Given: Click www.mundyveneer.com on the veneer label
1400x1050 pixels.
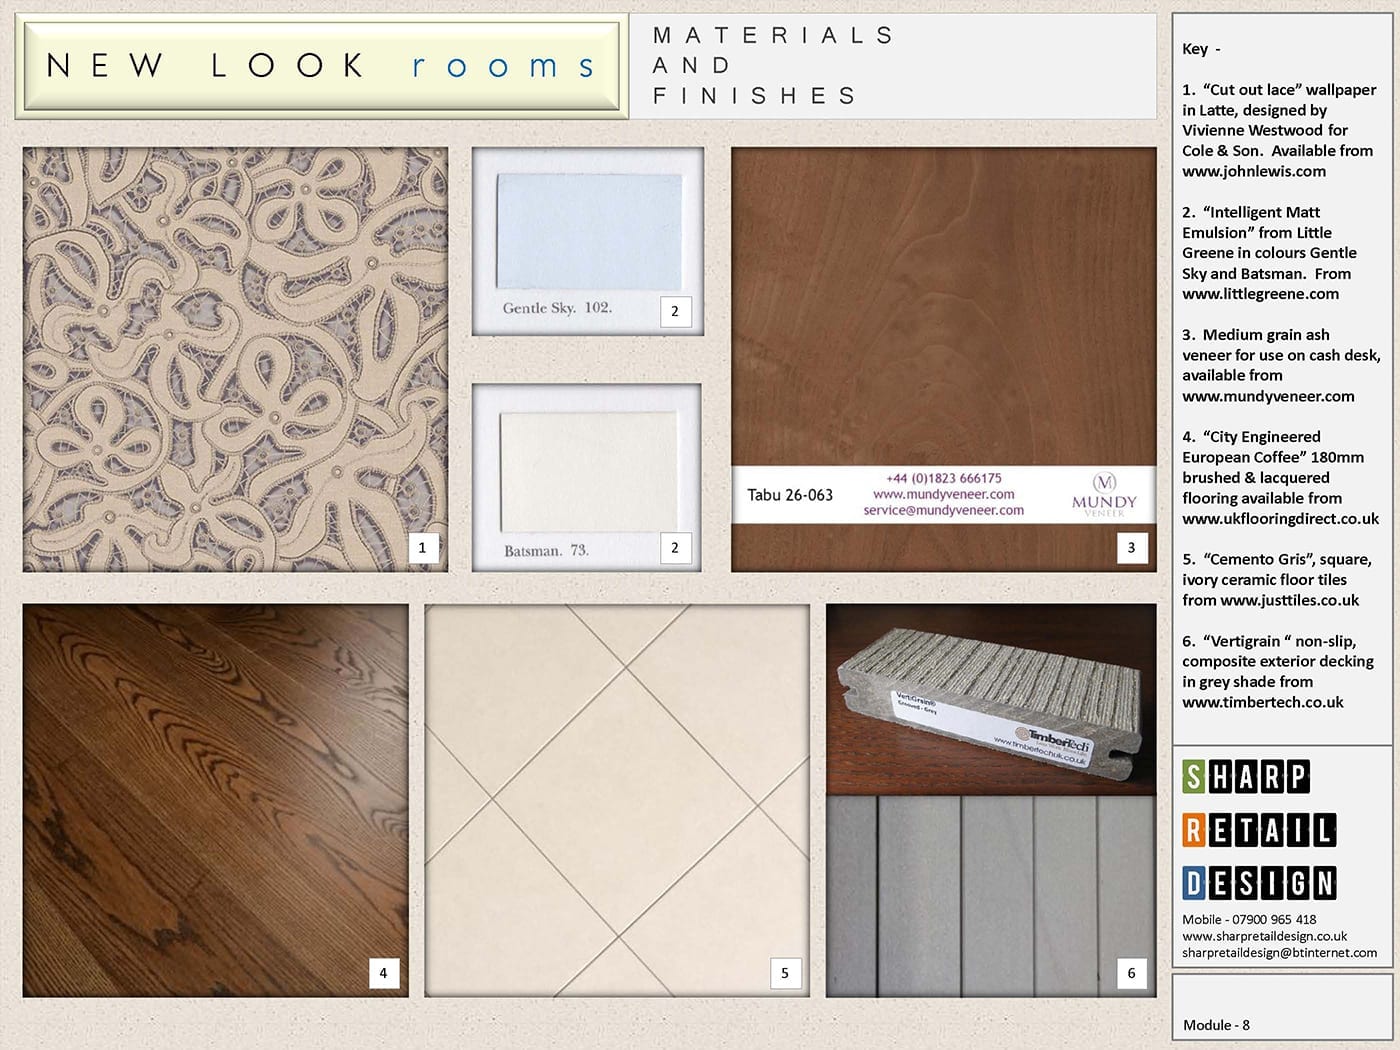Looking at the screenshot, I should tap(944, 494).
